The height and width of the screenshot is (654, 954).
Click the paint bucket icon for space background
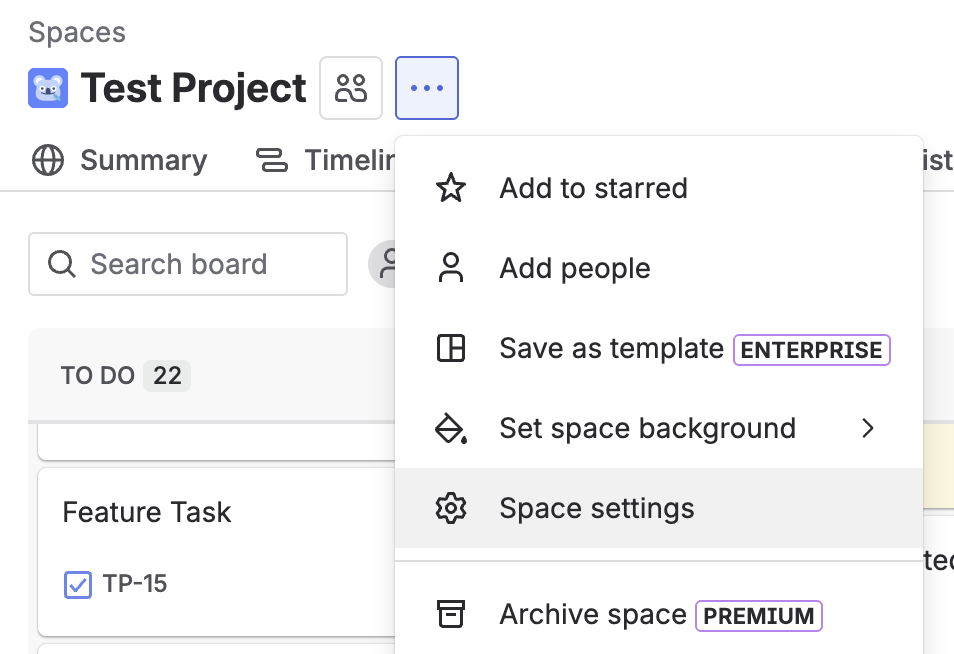click(451, 428)
